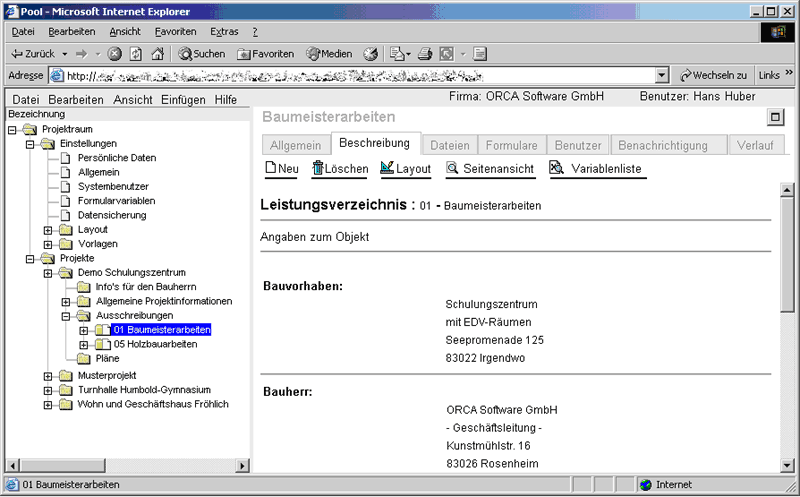Open the Medien toolbar button

tap(329, 54)
